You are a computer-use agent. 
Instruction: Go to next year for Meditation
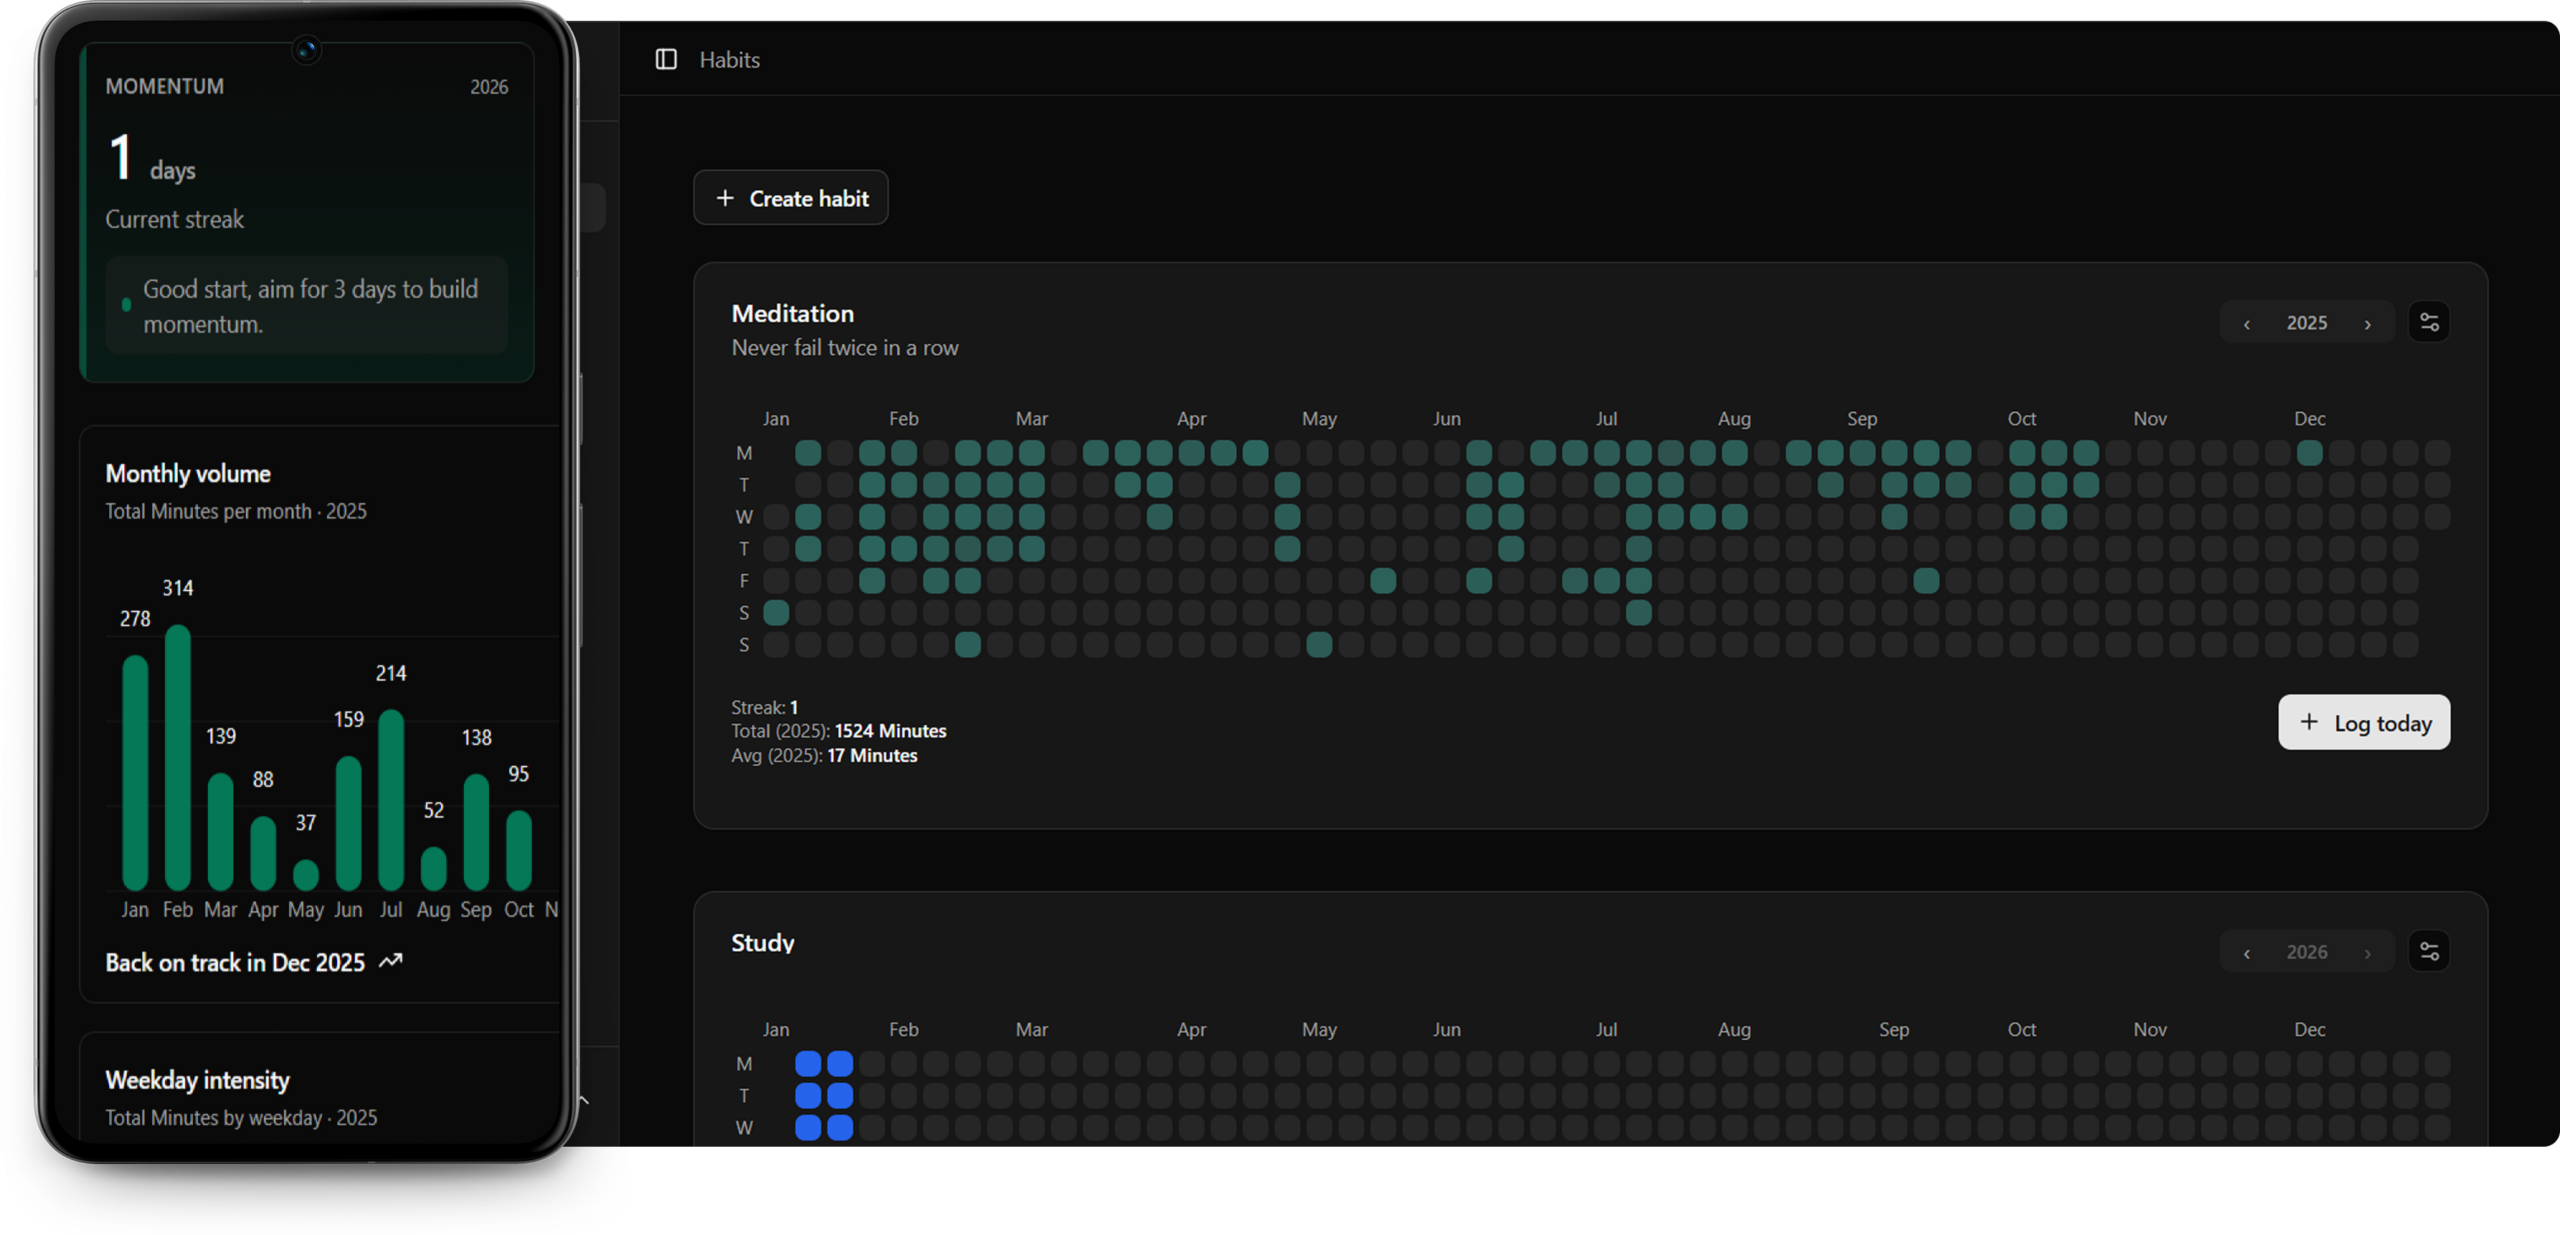tap(2367, 324)
